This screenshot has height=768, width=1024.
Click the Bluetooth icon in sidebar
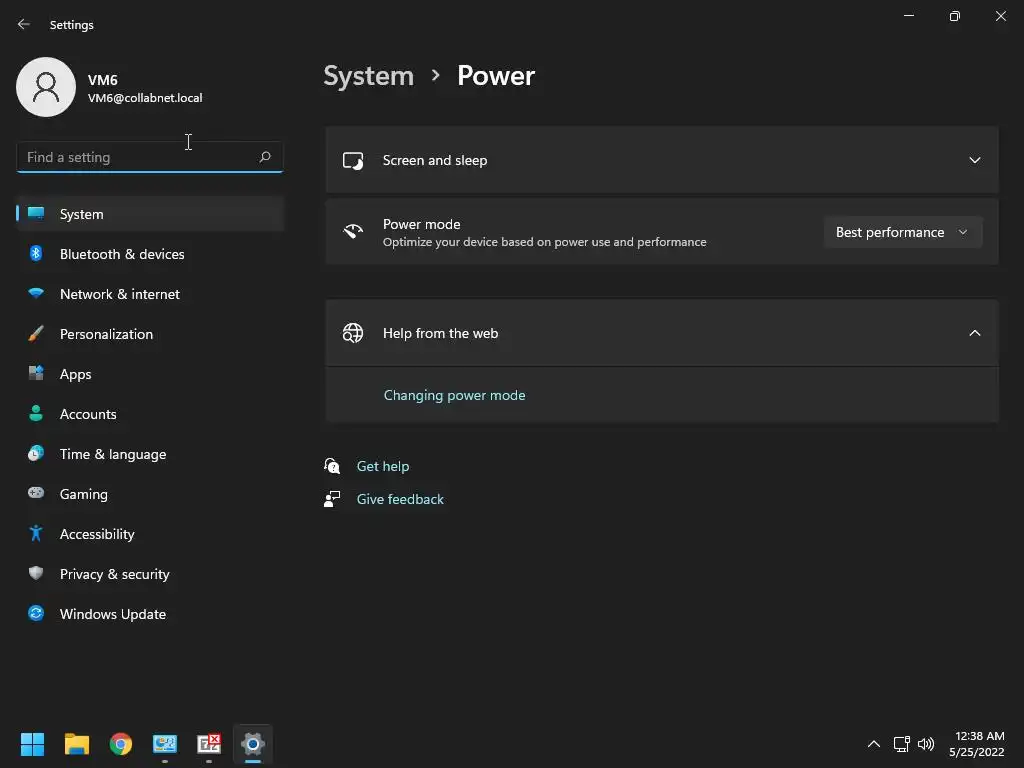36,253
